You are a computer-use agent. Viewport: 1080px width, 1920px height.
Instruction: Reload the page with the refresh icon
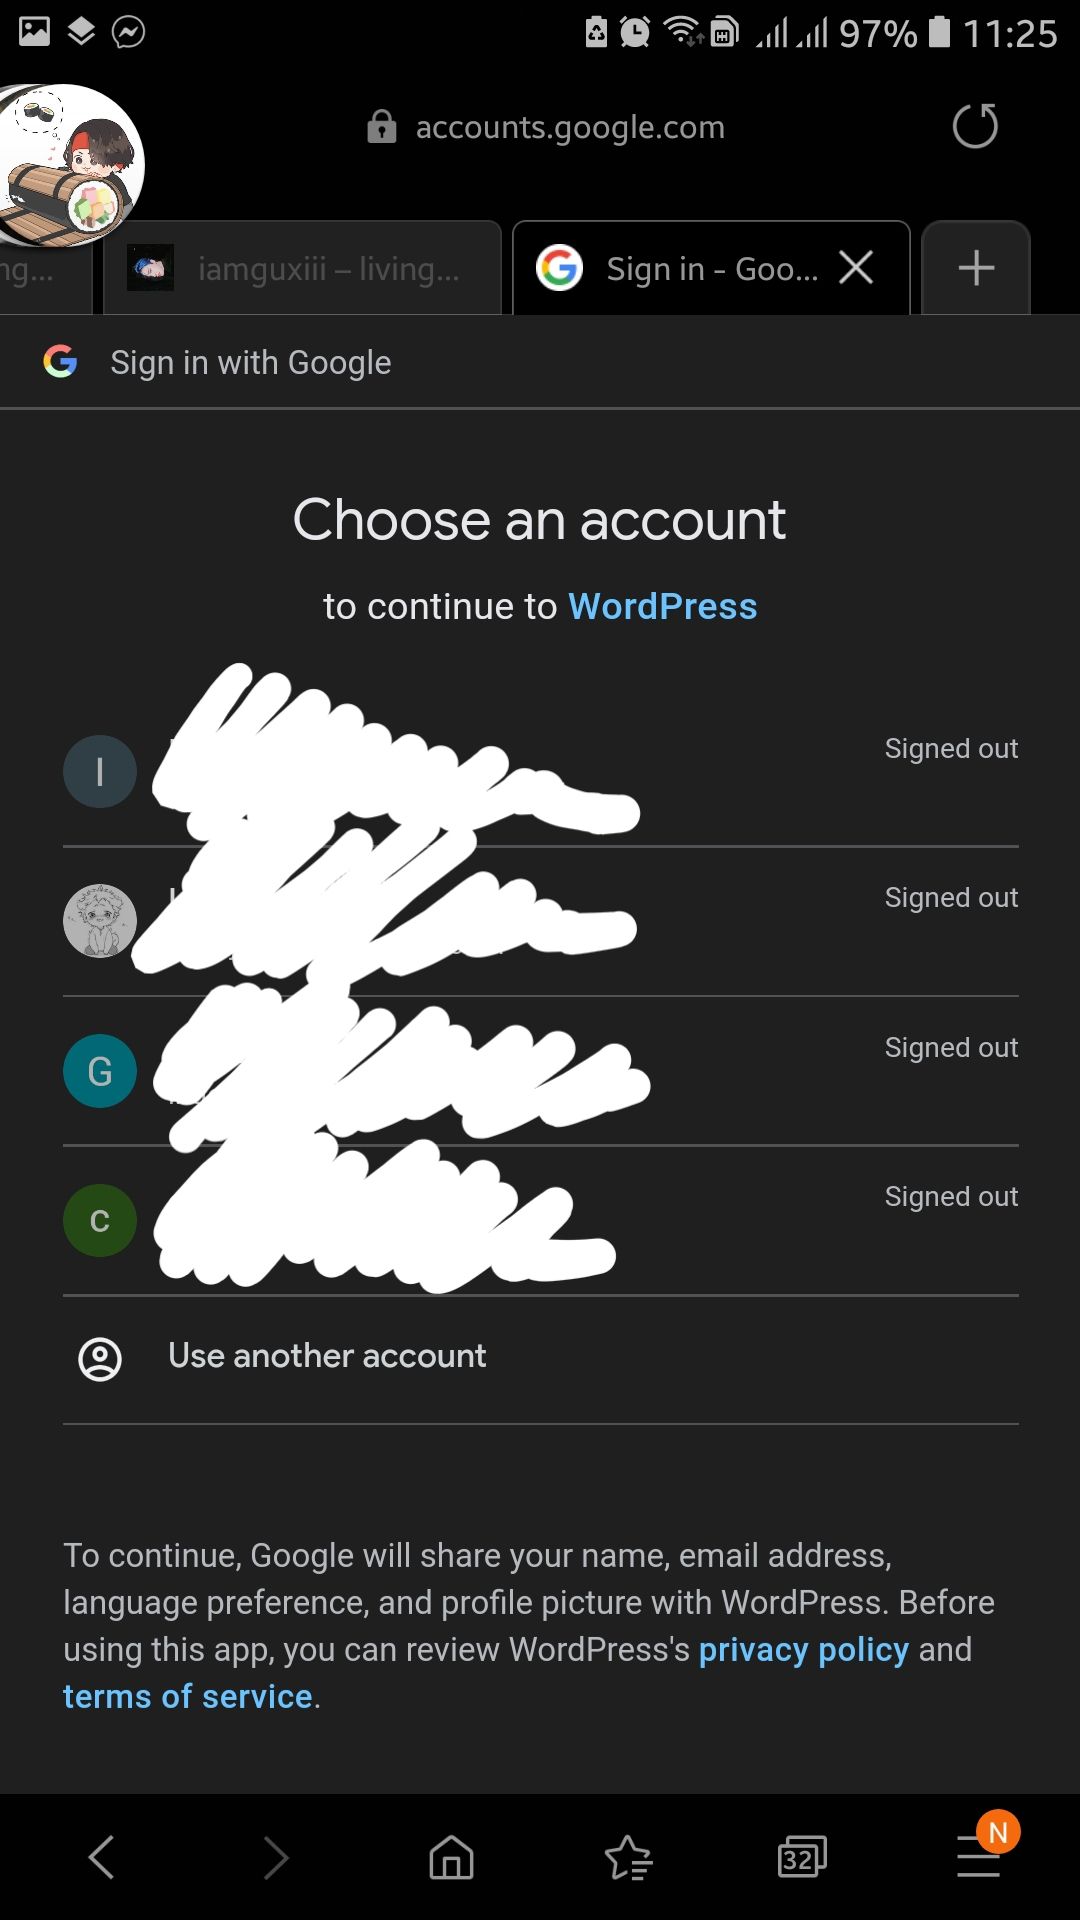point(975,126)
